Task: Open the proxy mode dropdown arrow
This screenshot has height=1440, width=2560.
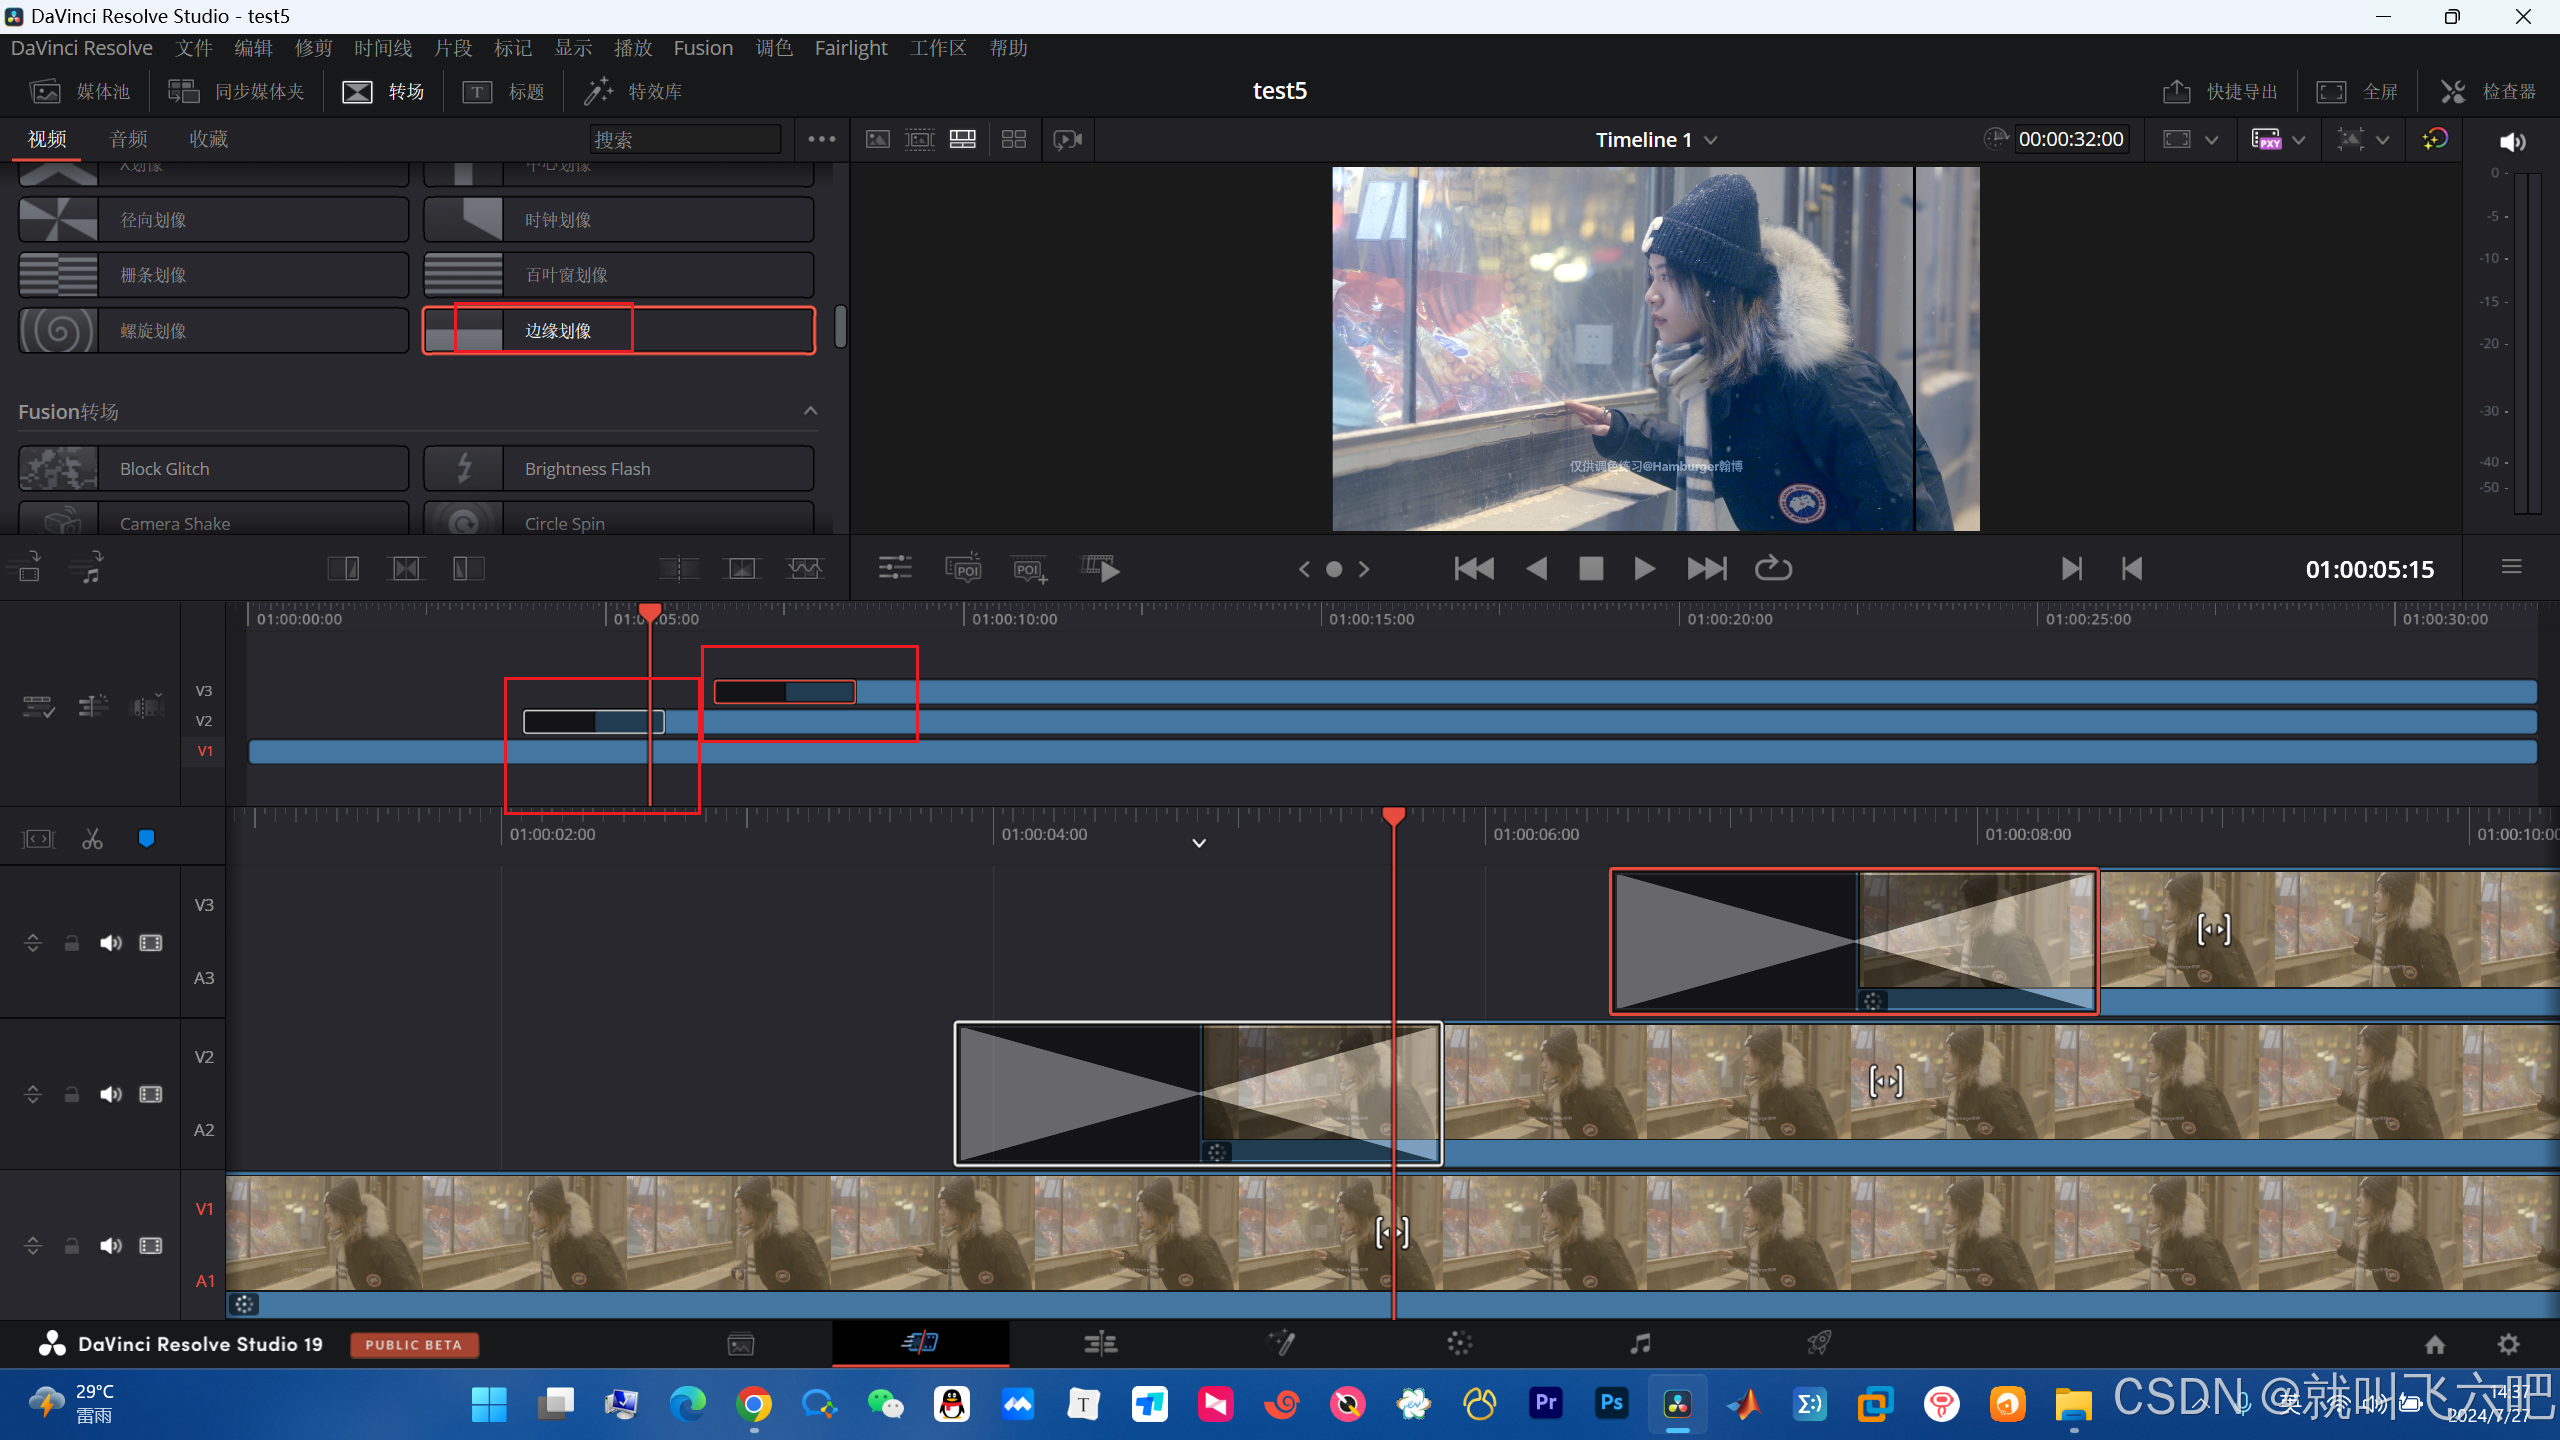Action: [2299, 140]
